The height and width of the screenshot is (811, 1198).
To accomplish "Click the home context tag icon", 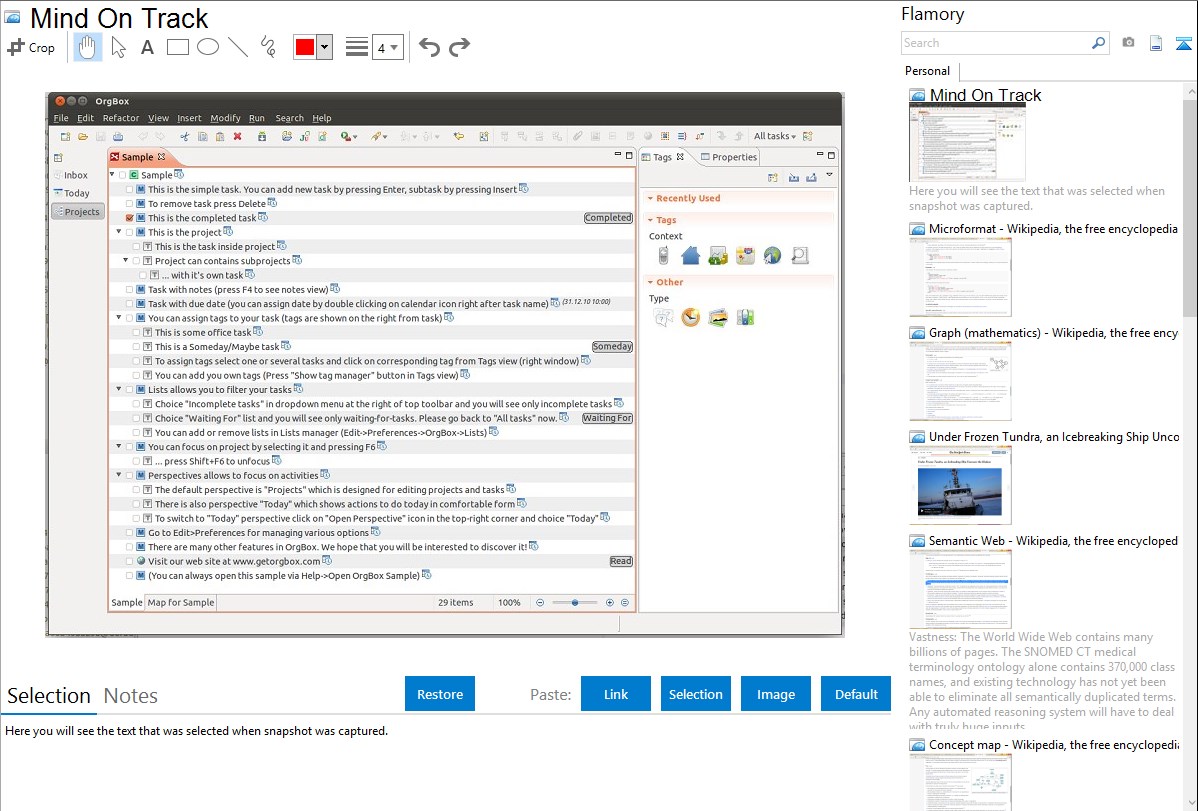I will click(x=691, y=256).
